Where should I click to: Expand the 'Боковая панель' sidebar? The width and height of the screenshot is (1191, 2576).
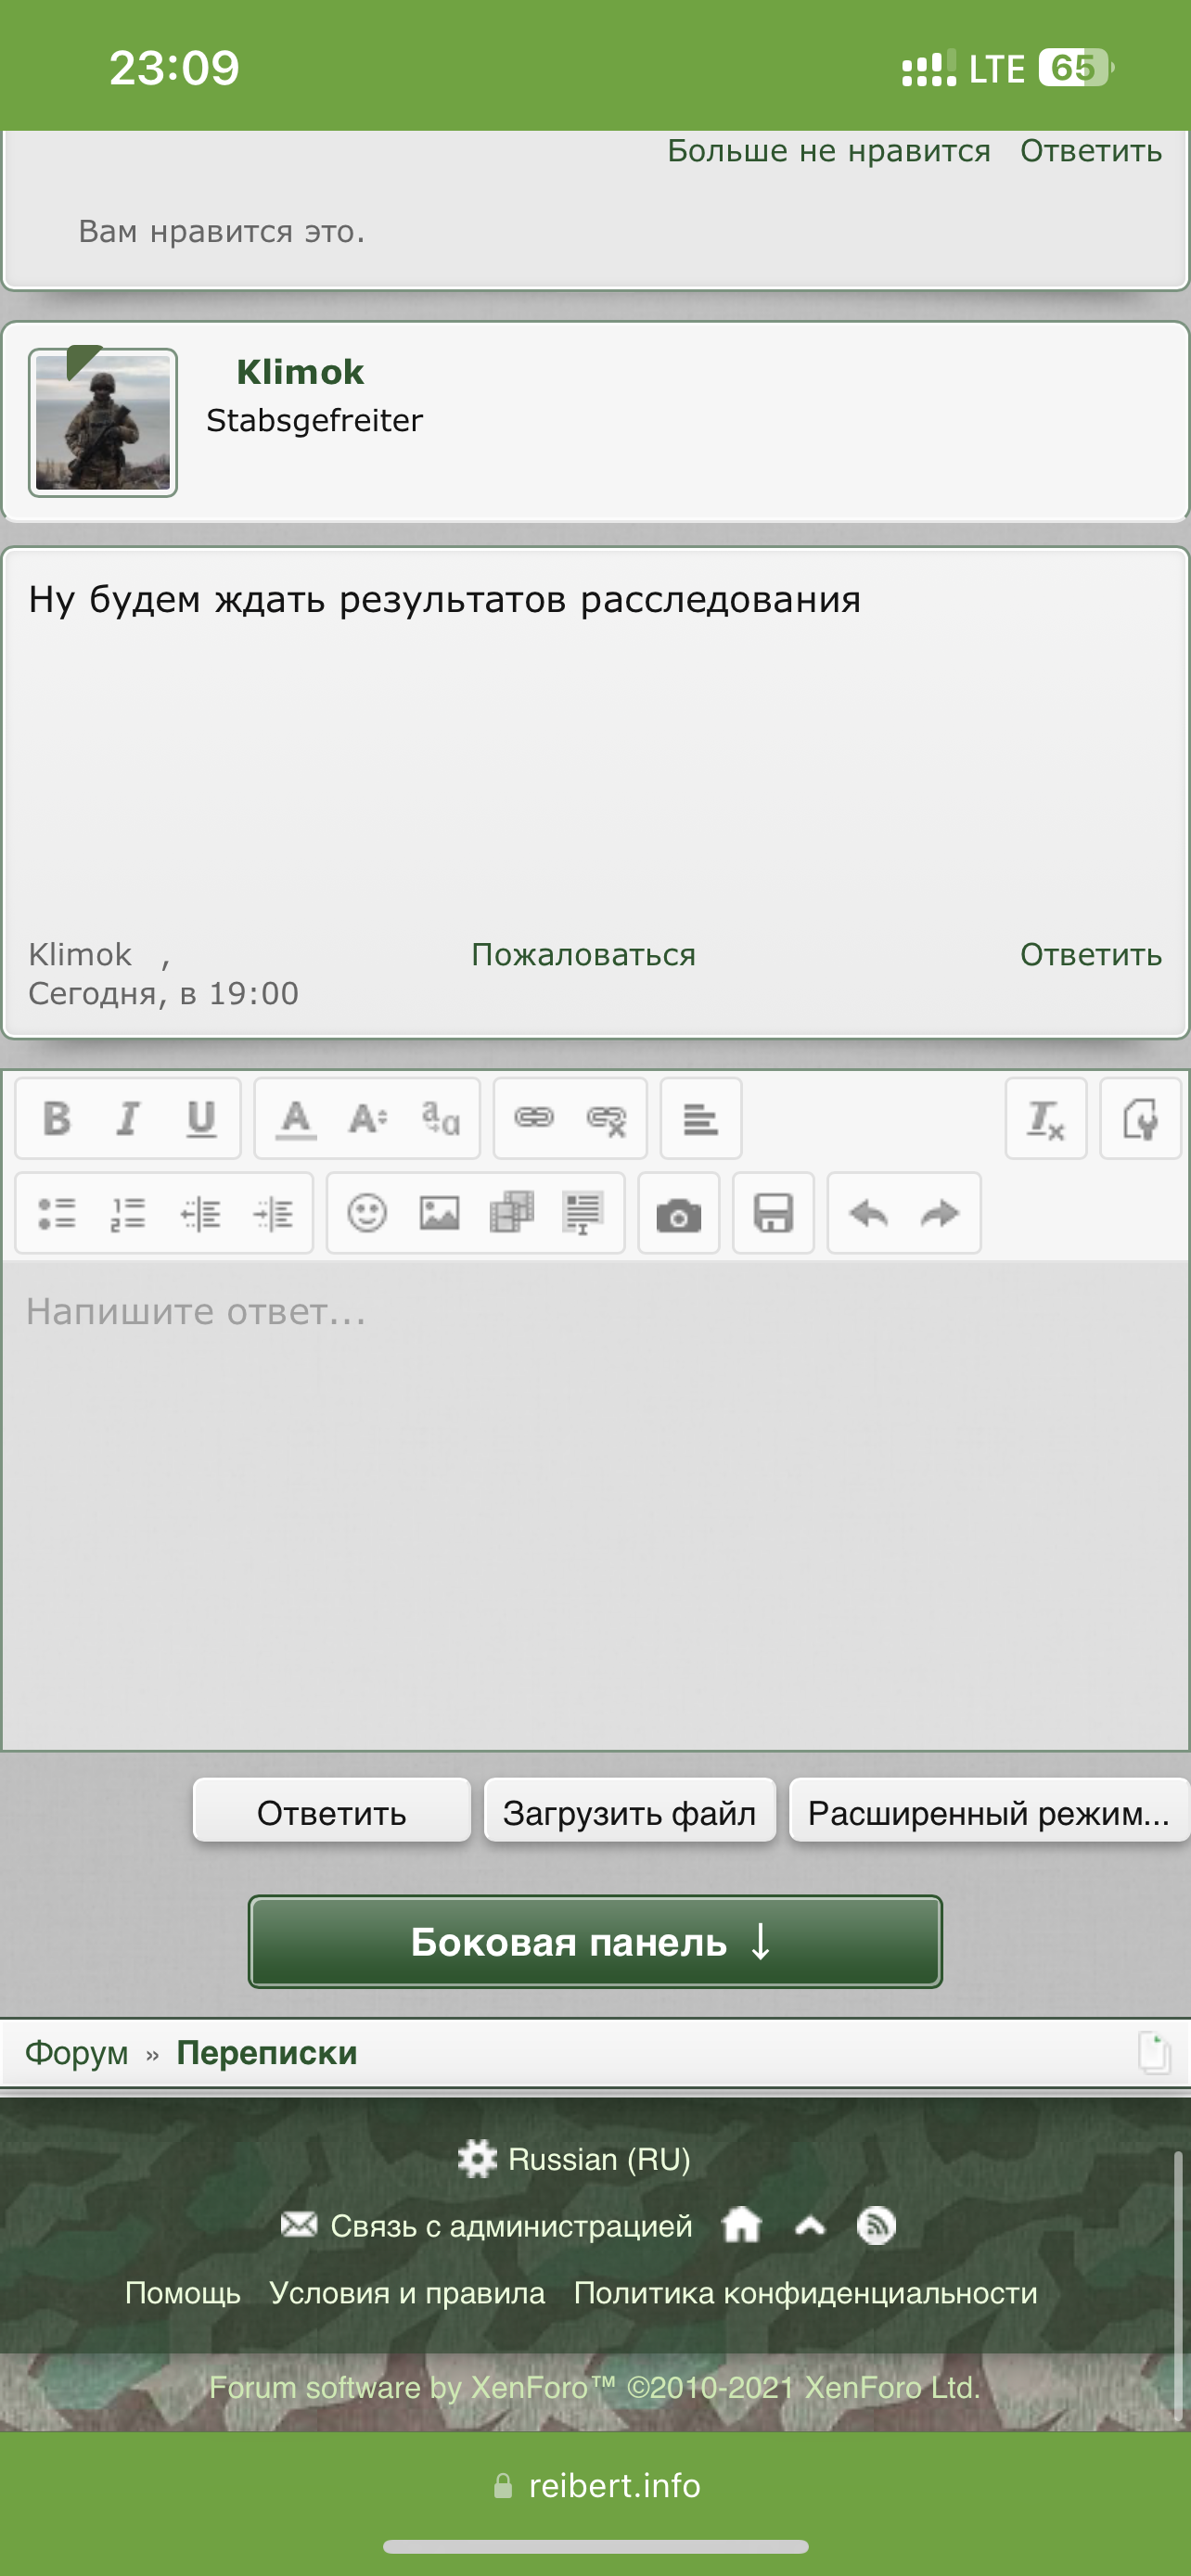pos(595,1941)
